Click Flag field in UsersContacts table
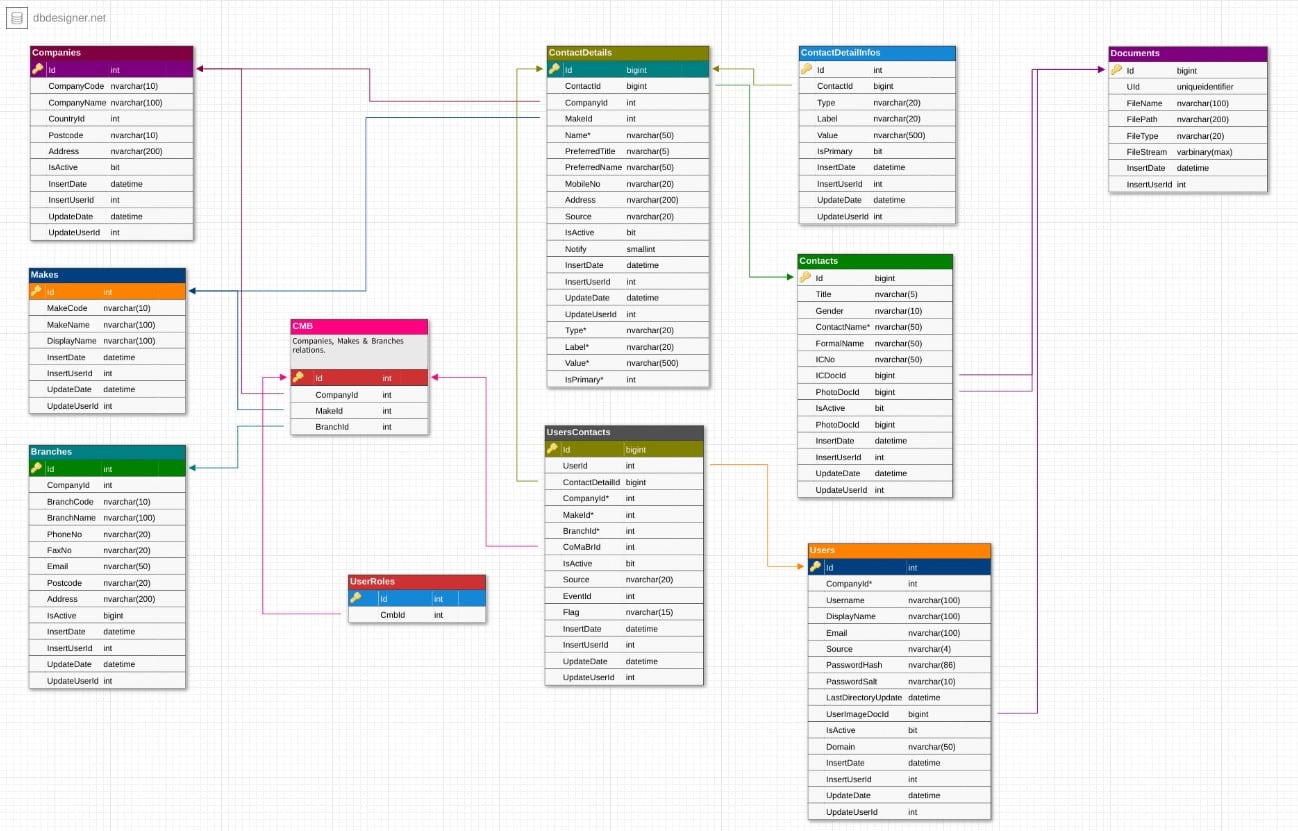This screenshot has width=1298, height=831. [624, 612]
